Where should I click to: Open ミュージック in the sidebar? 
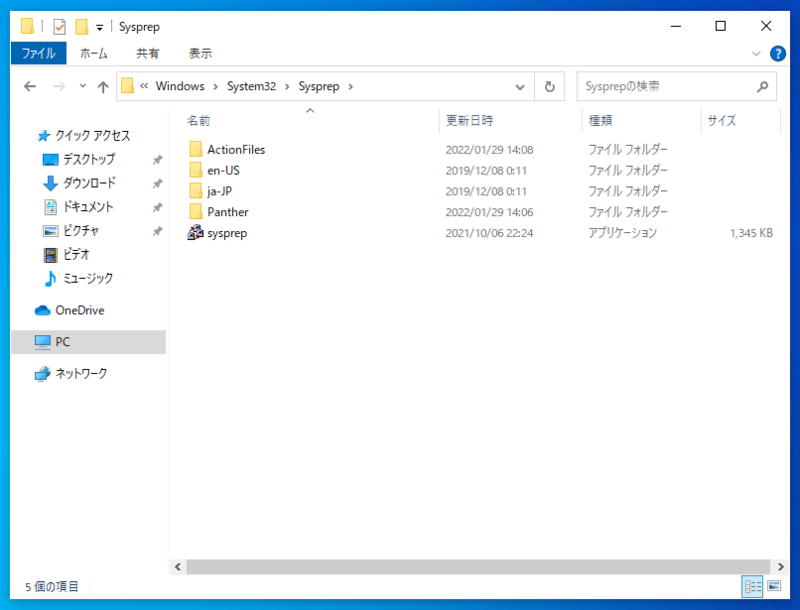tap(88, 278)
